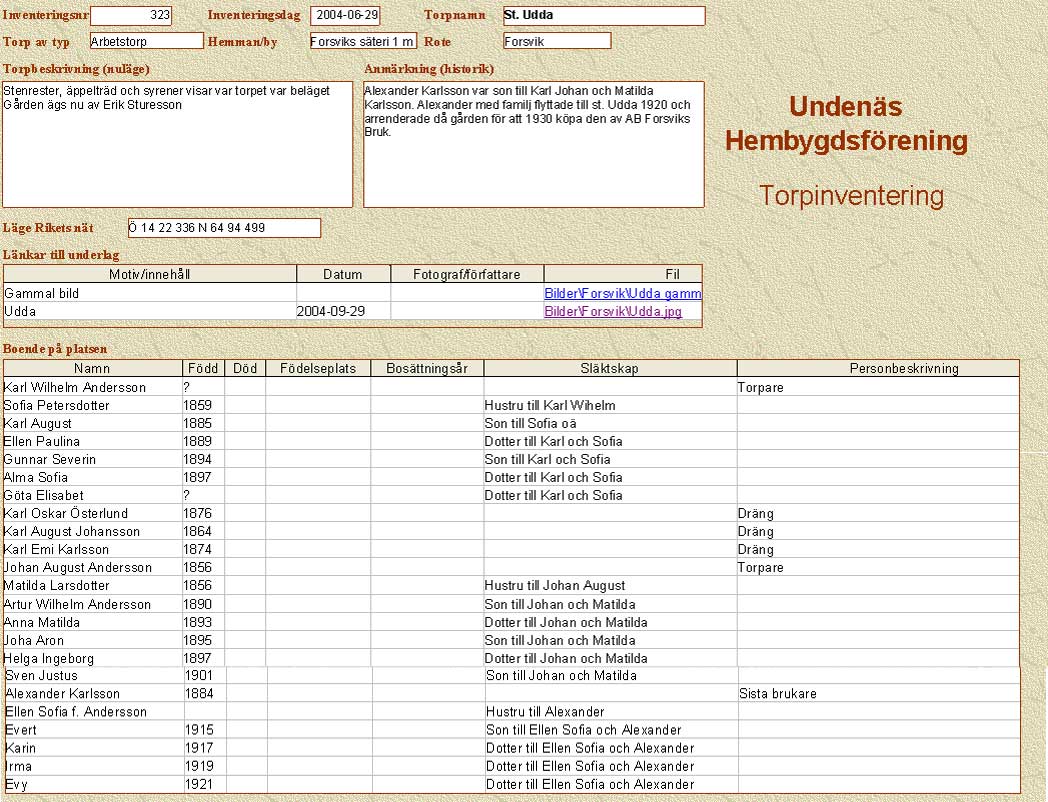Open the Udda gamm image link
This screenshot has height=802, width=1048.
click(622, 294)
